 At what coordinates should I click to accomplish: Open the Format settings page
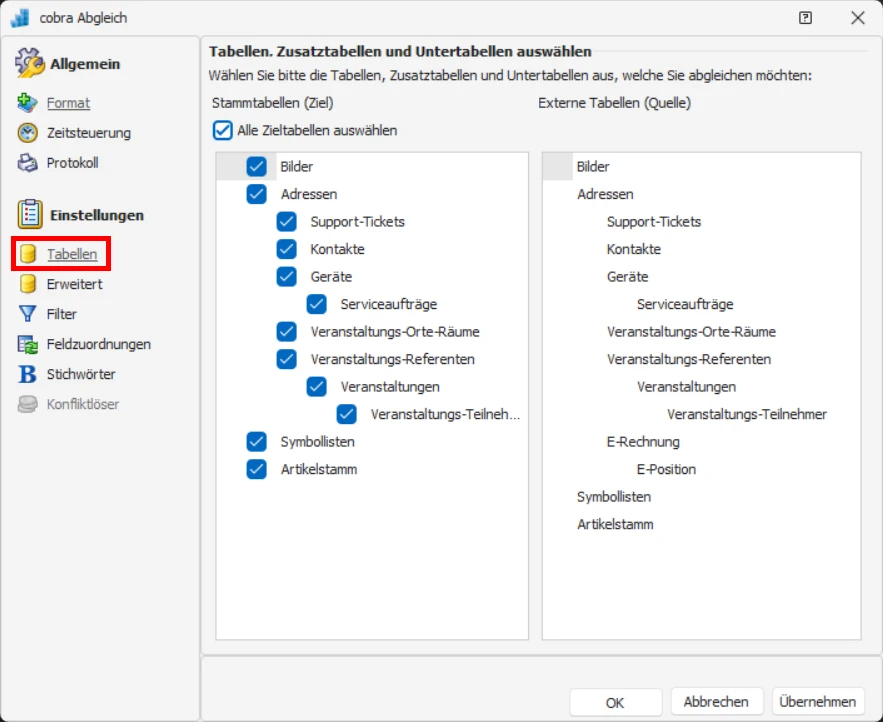(68, 103)
